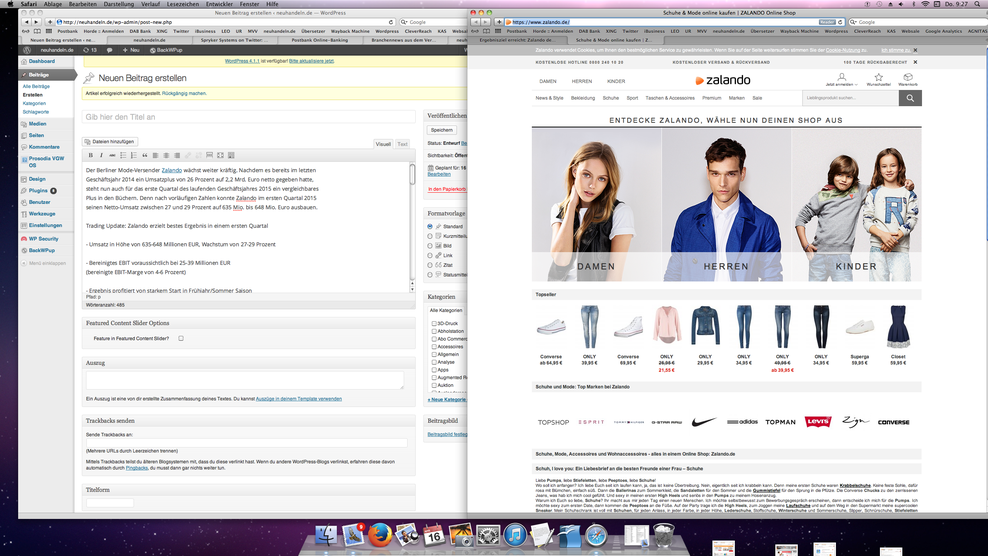Reload the neuhandeln.de page in Safari
This screenshot has width=988, height=556.
coord(391,22)
